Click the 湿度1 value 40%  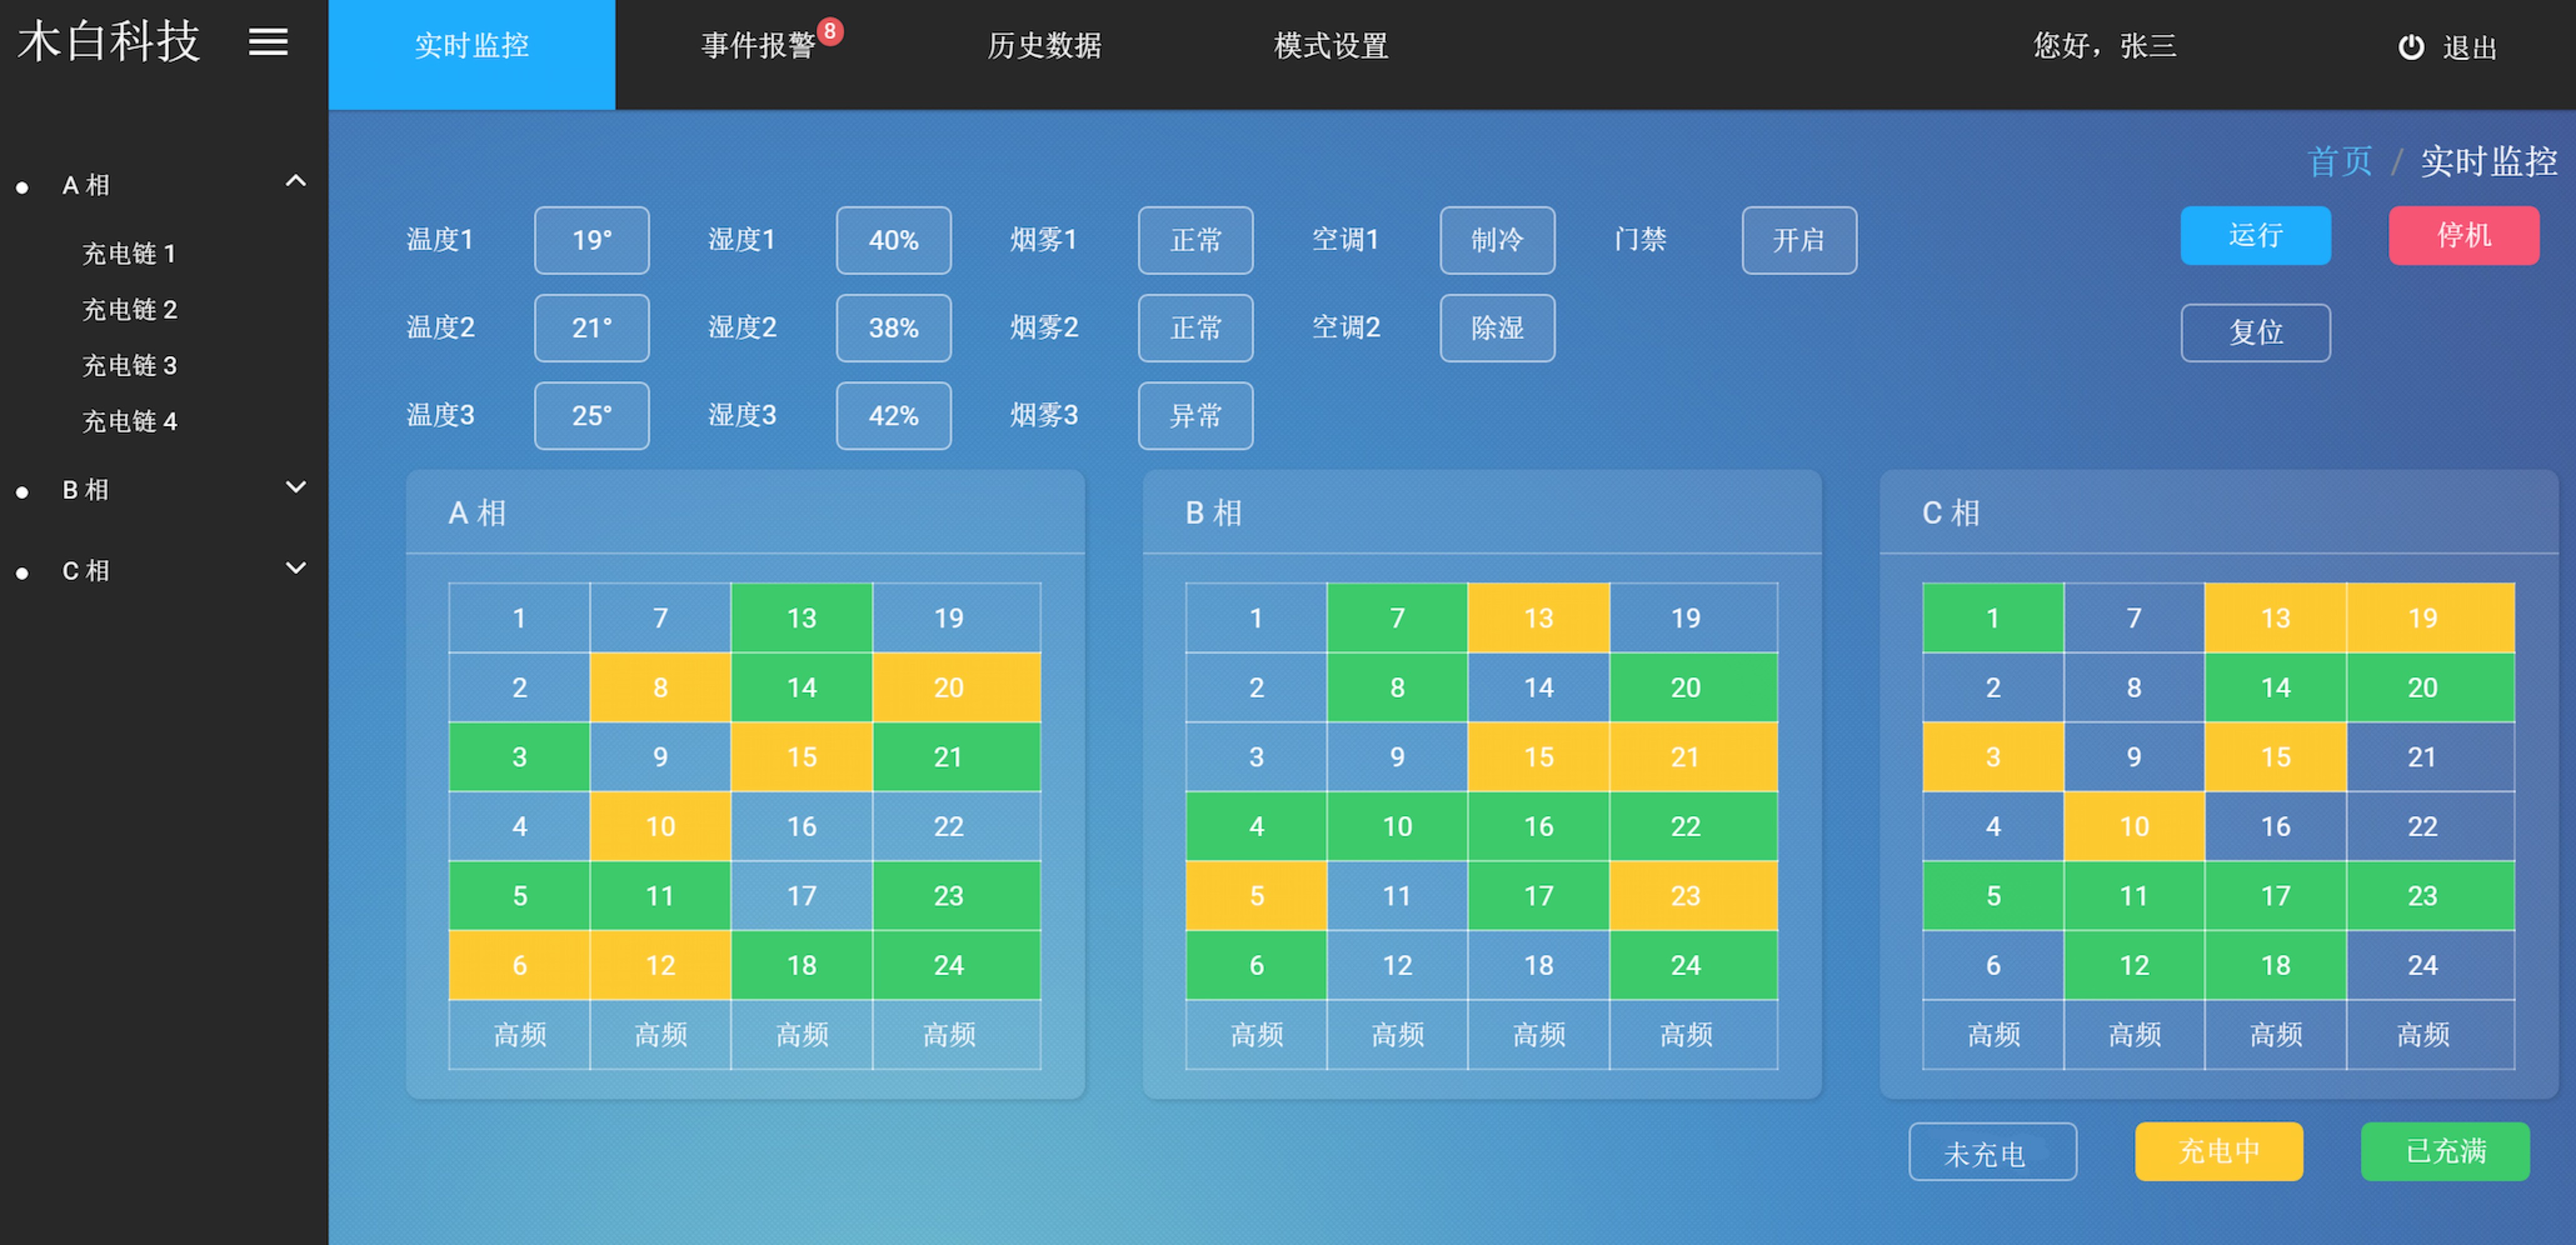point(893,241)
